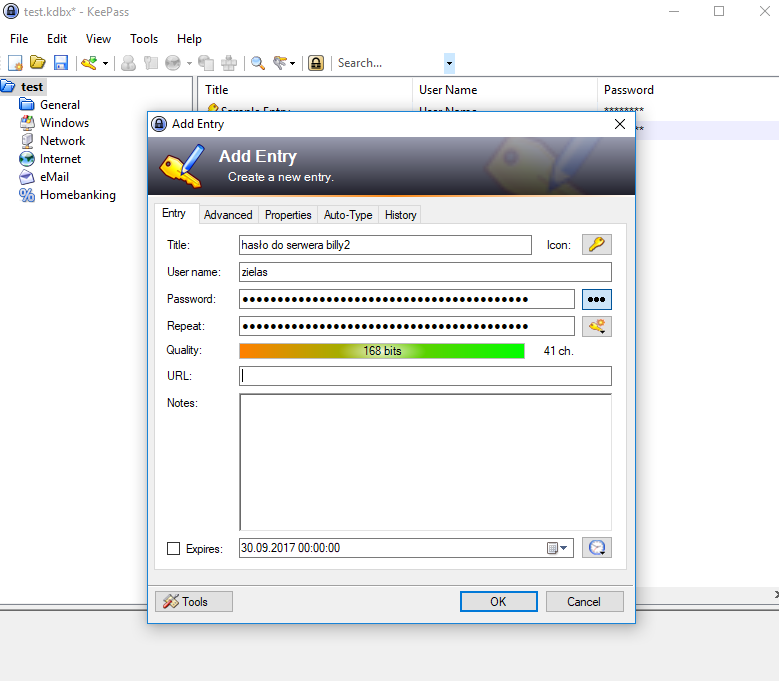Screen dimensions: 779x681
Task: Select the General group folder
Action: coord(60,105)
